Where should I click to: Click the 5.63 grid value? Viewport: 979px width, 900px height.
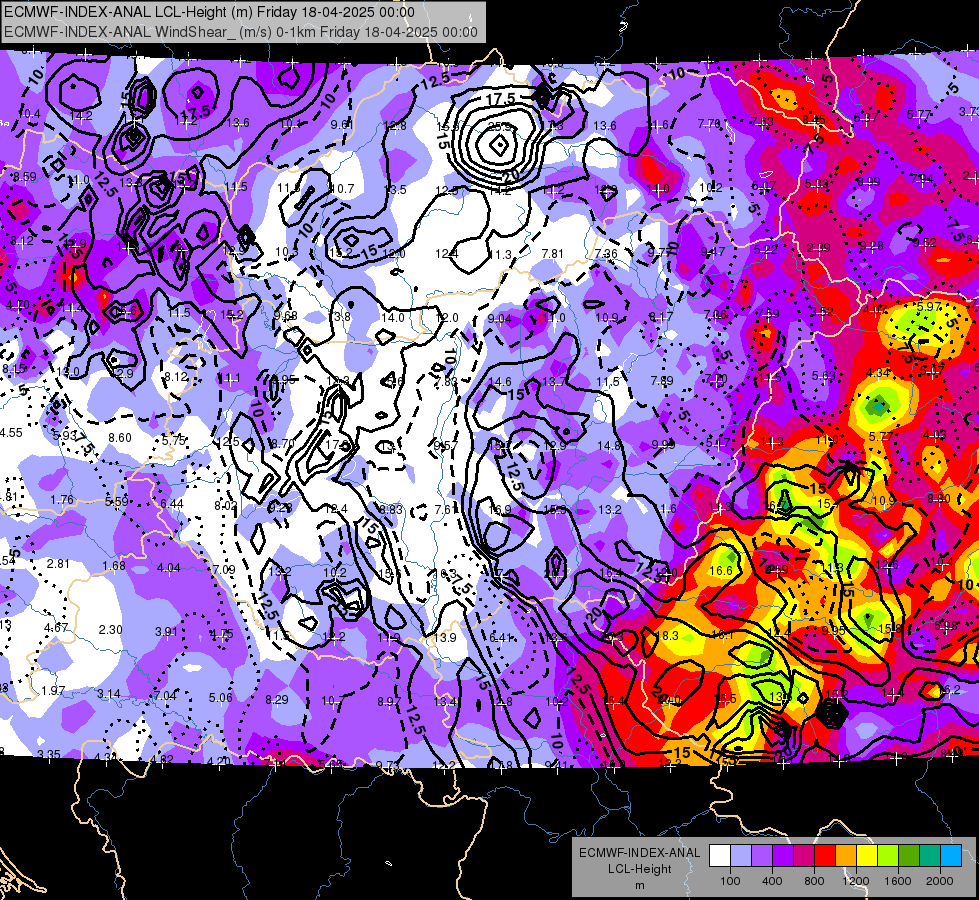[824, 375]
